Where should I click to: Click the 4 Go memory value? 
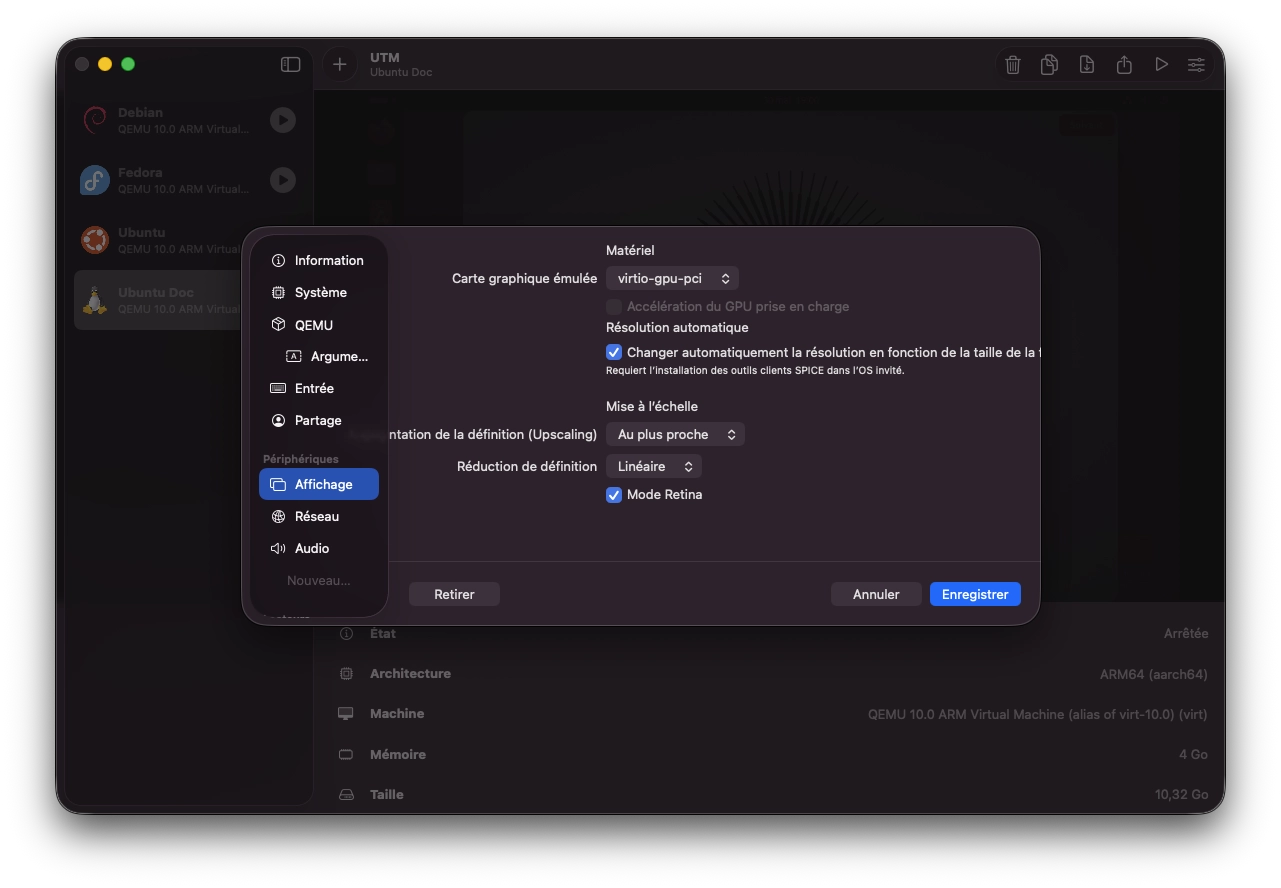coord(1194,755)
